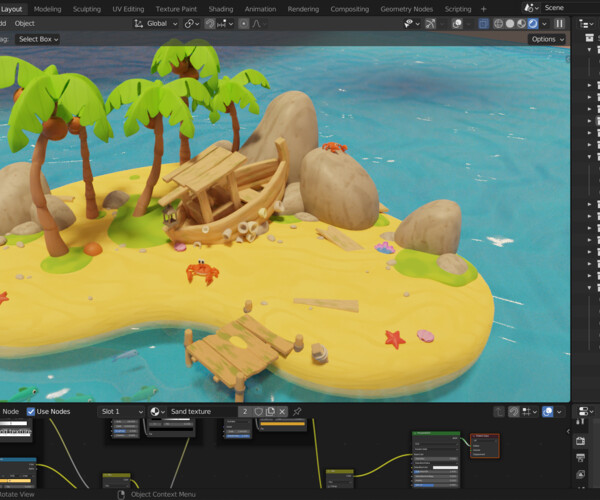Open node snap element dropdown
This screenshot has width=600, height=500.
(530, 412)
